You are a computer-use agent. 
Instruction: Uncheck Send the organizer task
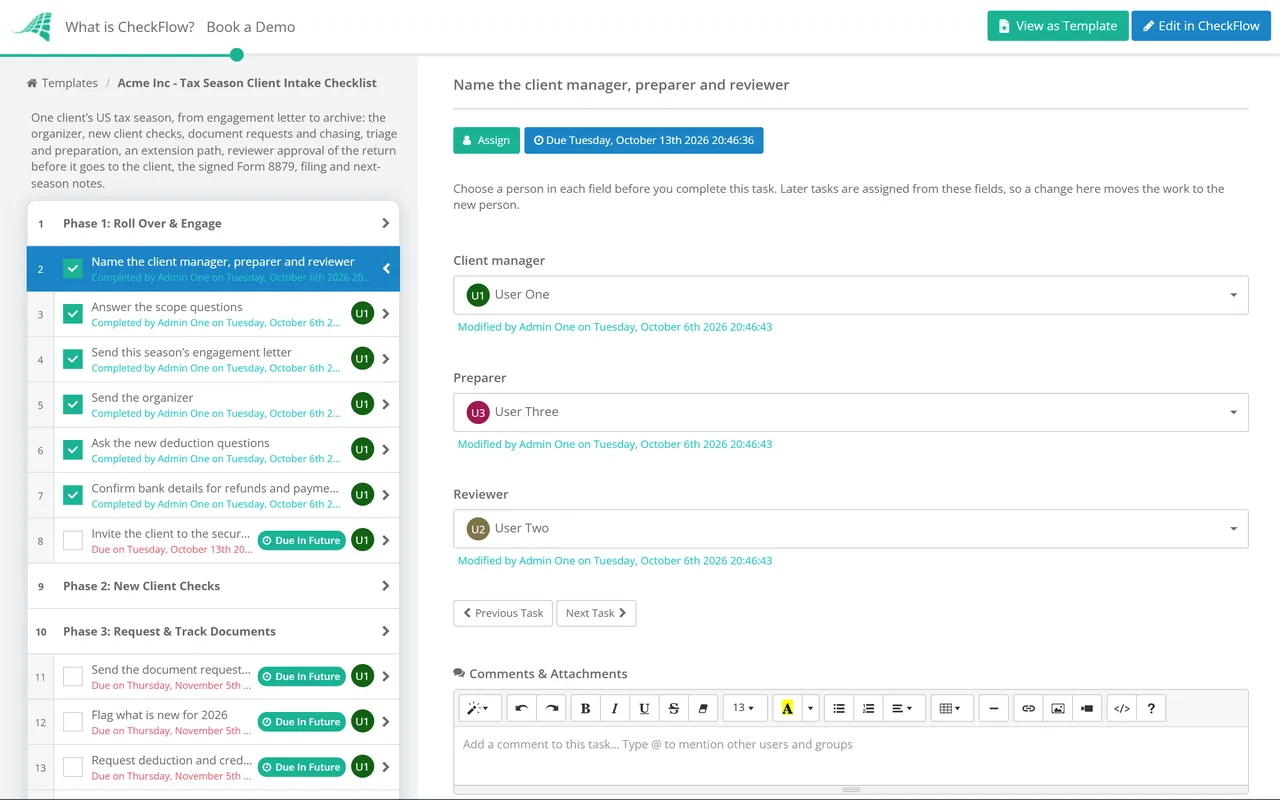pyautogui.click(x=73, y=404)
